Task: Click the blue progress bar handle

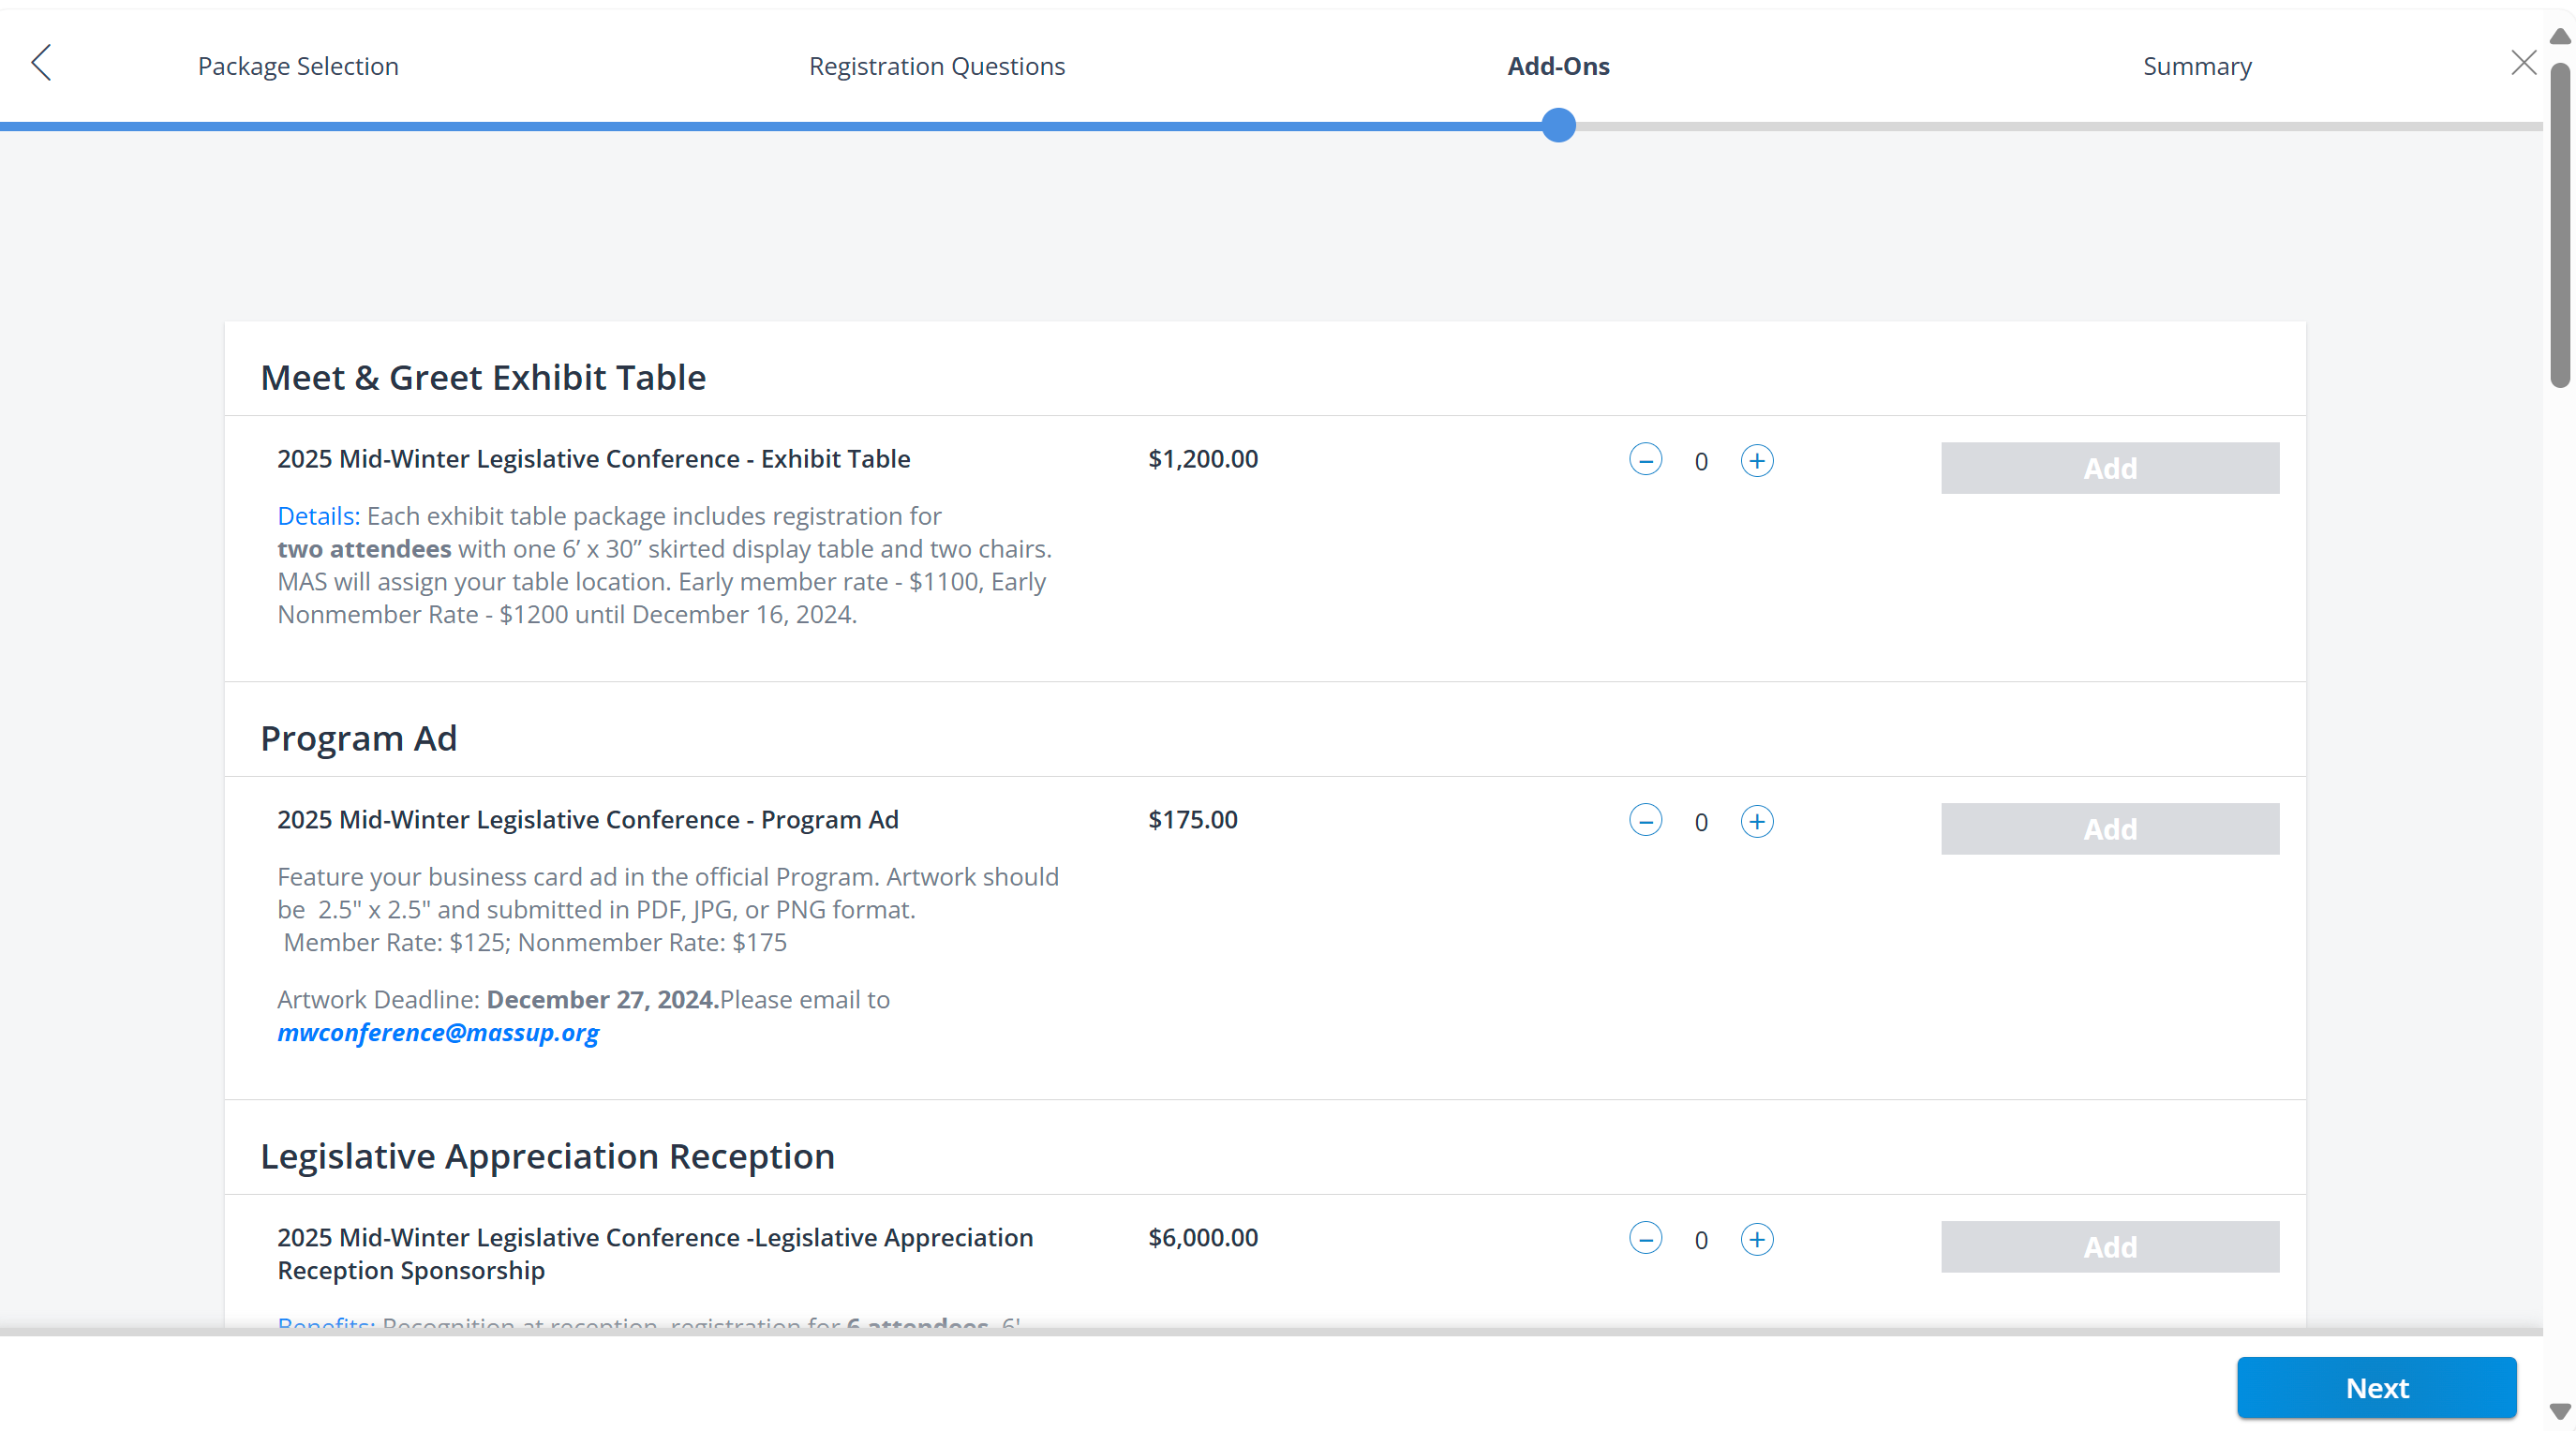Action: [1558, 126]
